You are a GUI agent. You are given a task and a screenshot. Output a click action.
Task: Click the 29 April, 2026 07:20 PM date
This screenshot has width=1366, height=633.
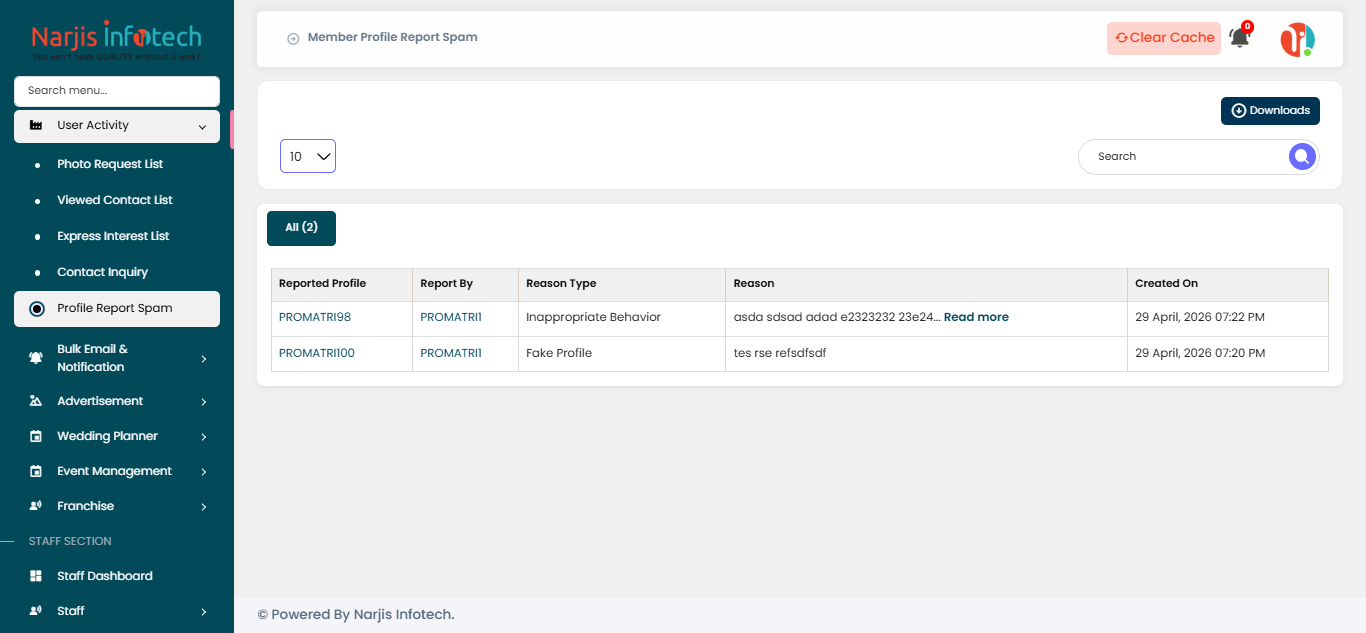pos(1200,353)
